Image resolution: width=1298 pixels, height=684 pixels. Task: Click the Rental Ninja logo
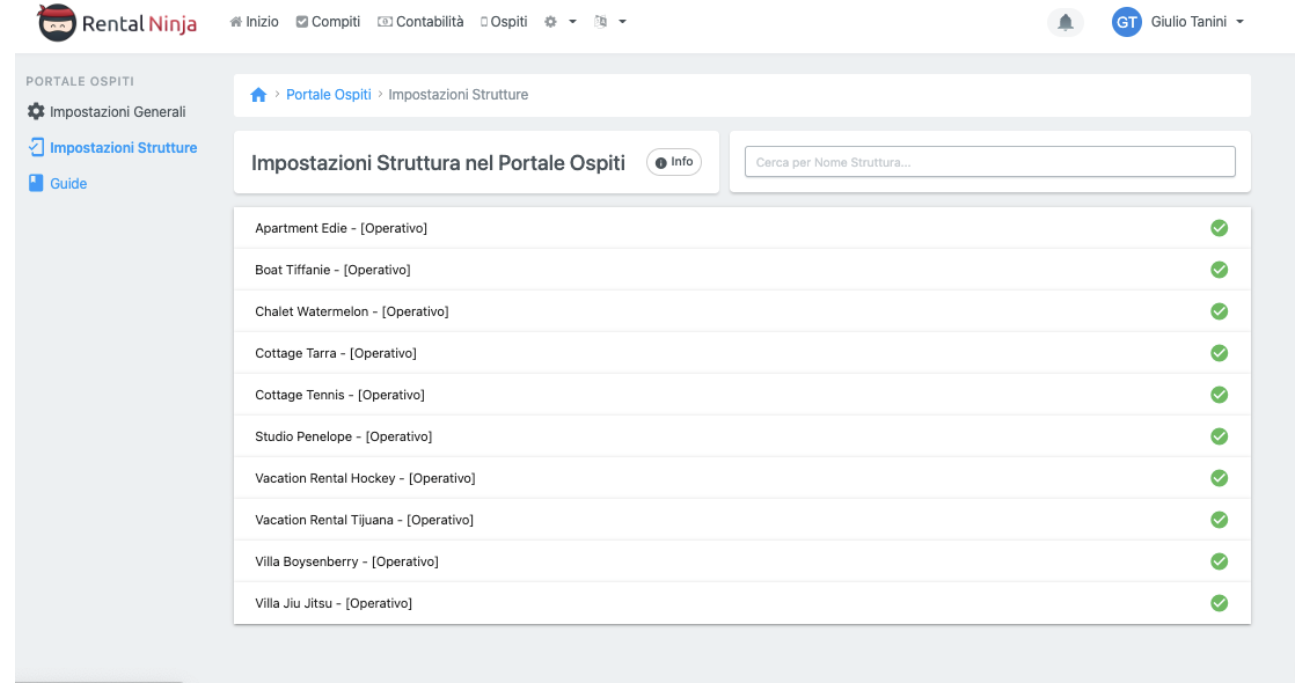click(118, 23)
